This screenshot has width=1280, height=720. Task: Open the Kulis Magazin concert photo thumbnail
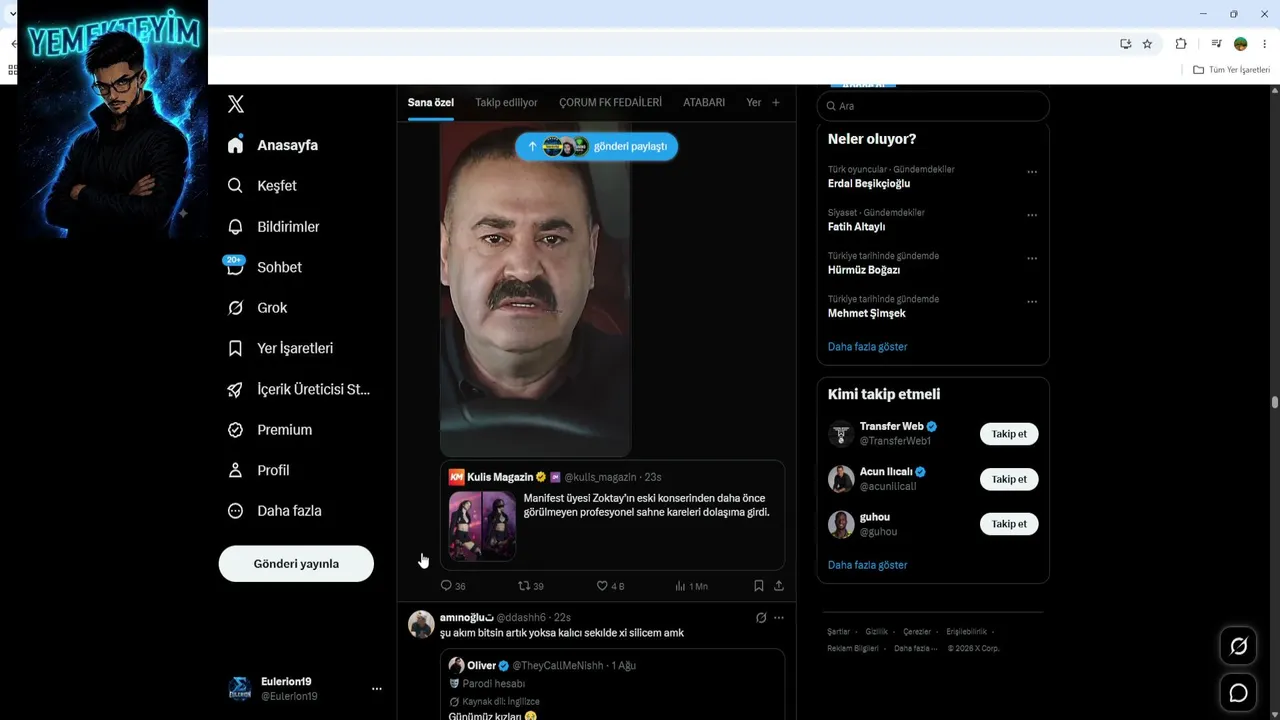[x=482, y=525]
